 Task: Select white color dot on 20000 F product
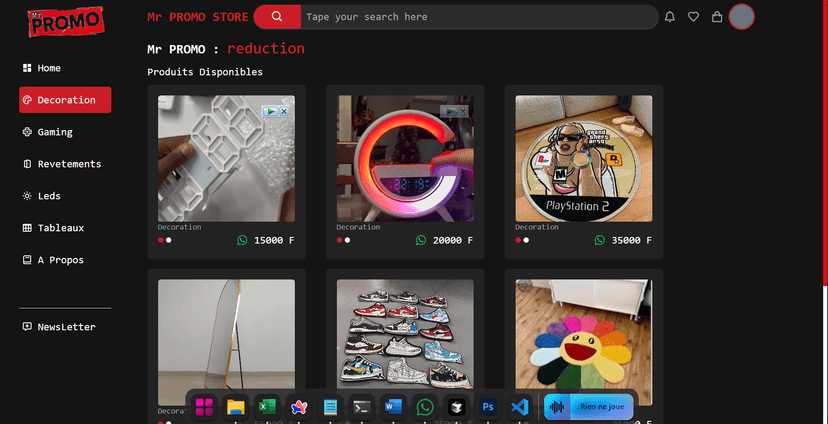pos(347,240)
